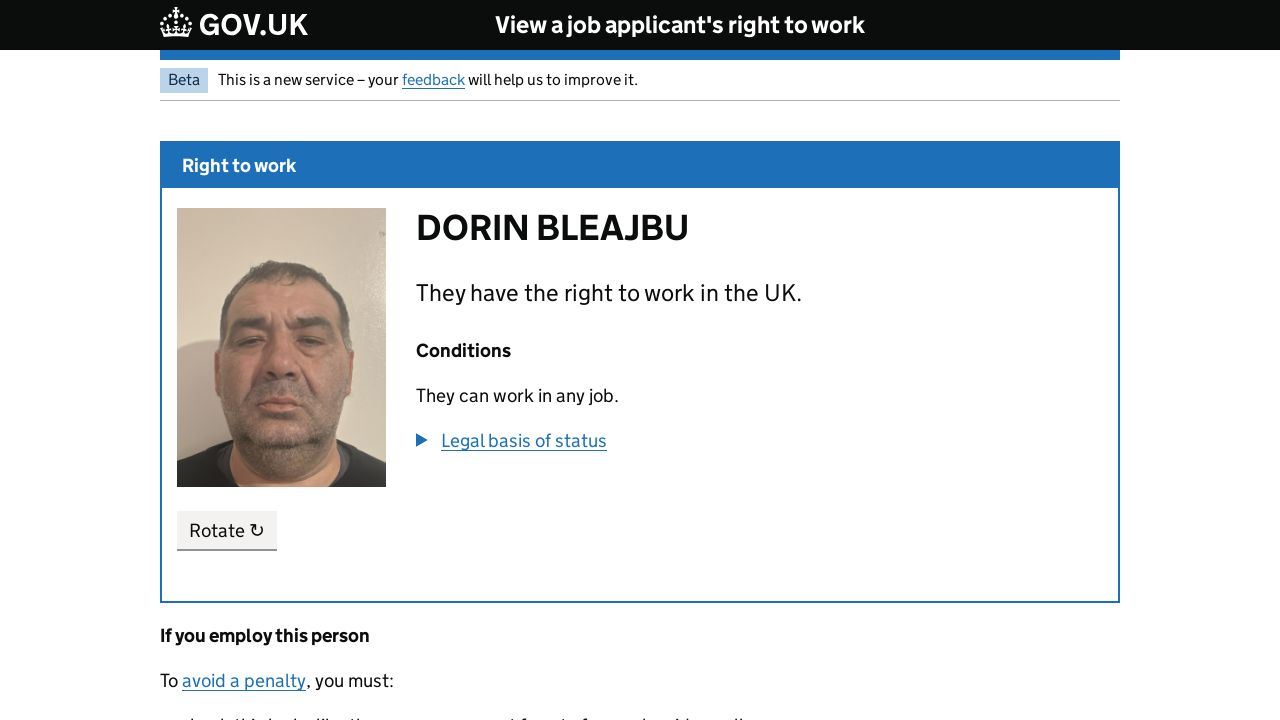Click the Conditions heading
1280x720 pixels.
[463, 351]
